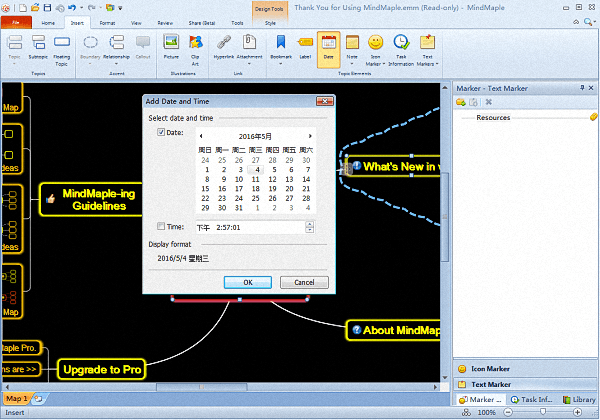This screenshot has height=420, width=600.
Task: Add a Hyperlink to topic
Action: pyautogui.click(x=224, y=46)
